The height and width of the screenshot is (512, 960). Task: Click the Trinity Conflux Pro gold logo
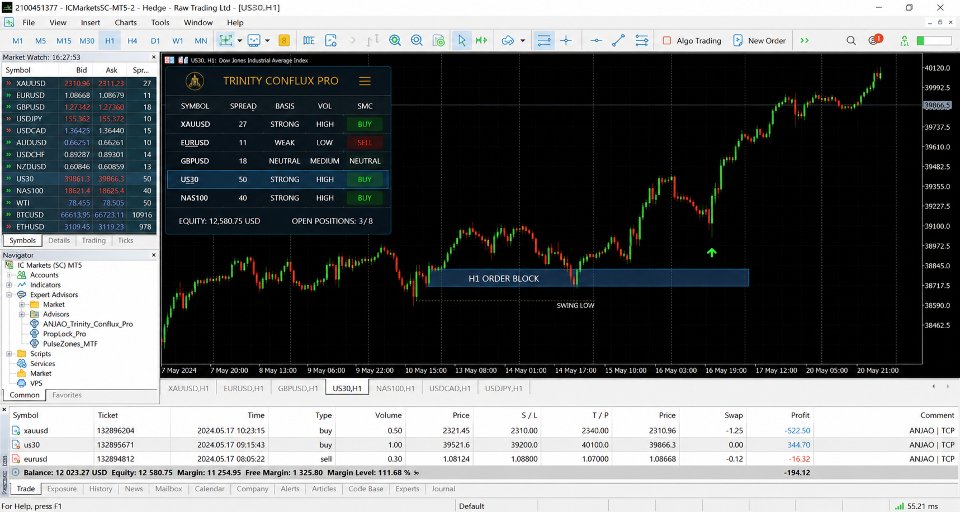click(195, 81)
